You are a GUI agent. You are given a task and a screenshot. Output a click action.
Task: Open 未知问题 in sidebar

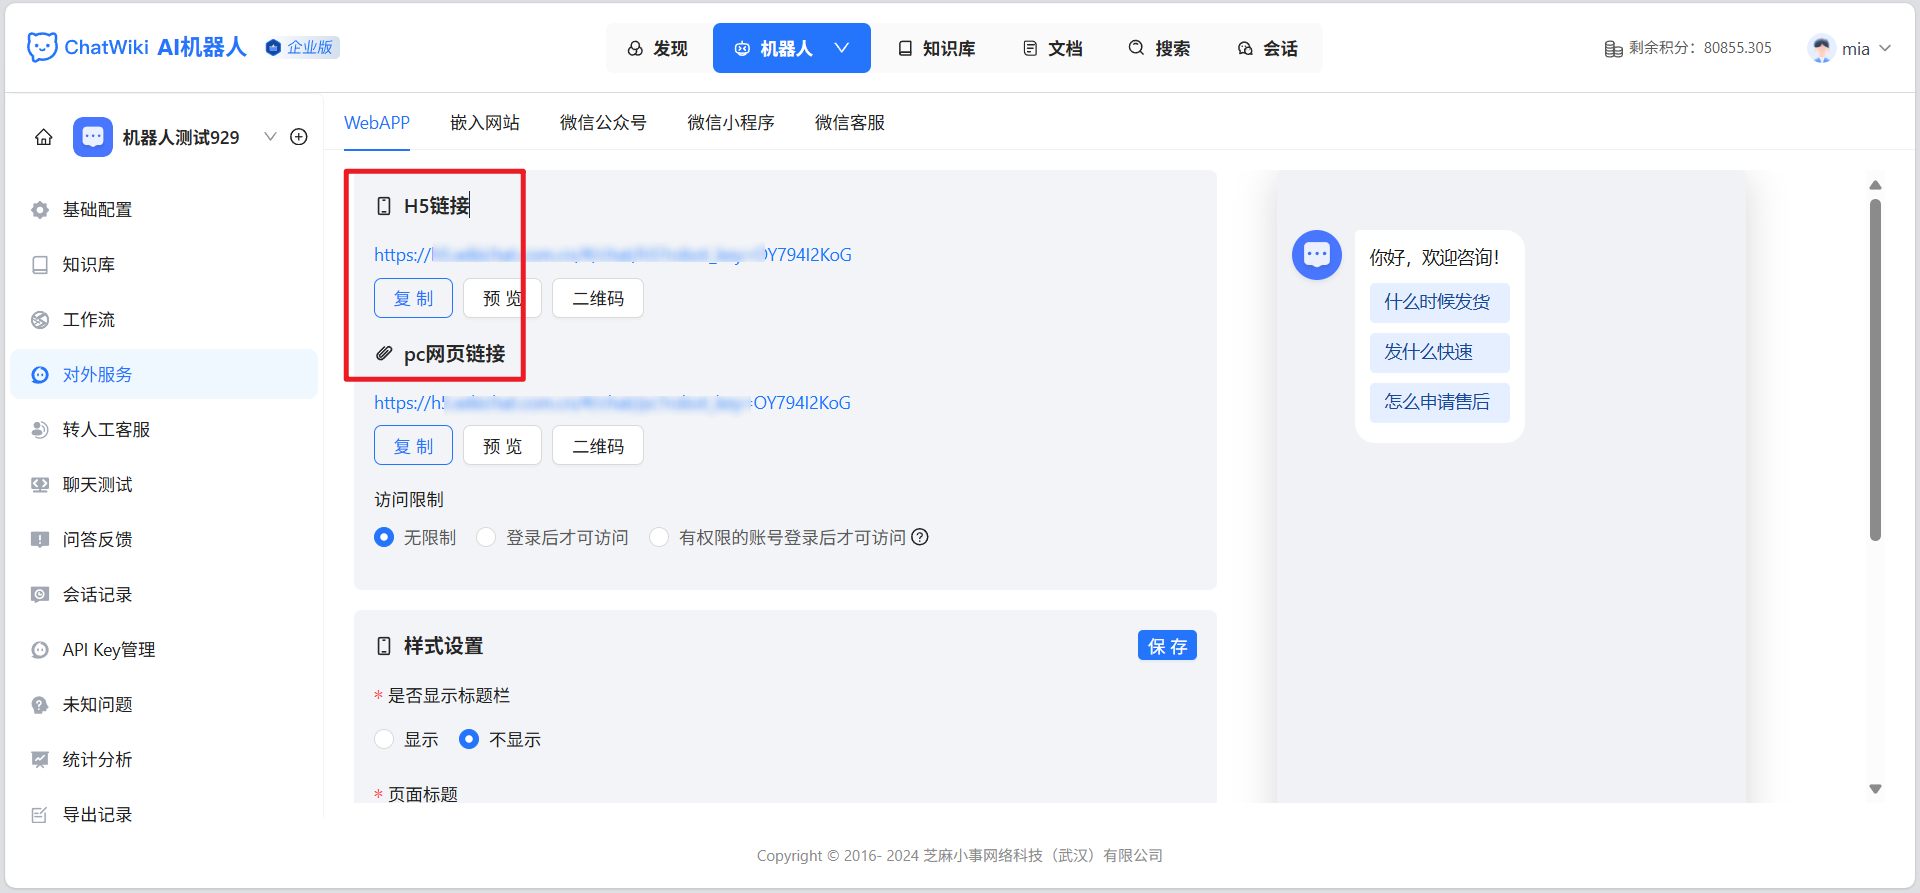pyautogui.click(x=164, y=704)
